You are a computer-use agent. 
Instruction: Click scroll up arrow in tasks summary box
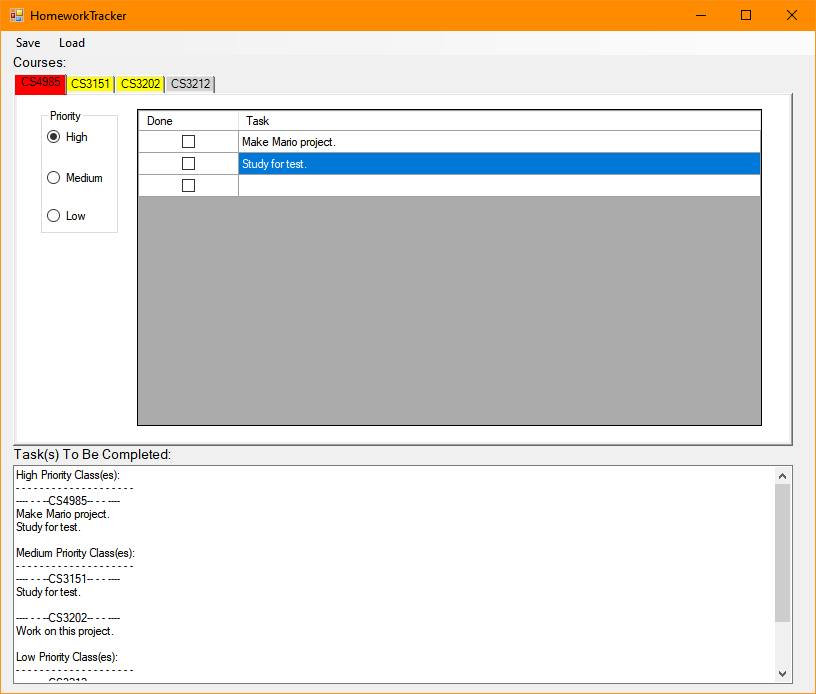coord(782,476)
